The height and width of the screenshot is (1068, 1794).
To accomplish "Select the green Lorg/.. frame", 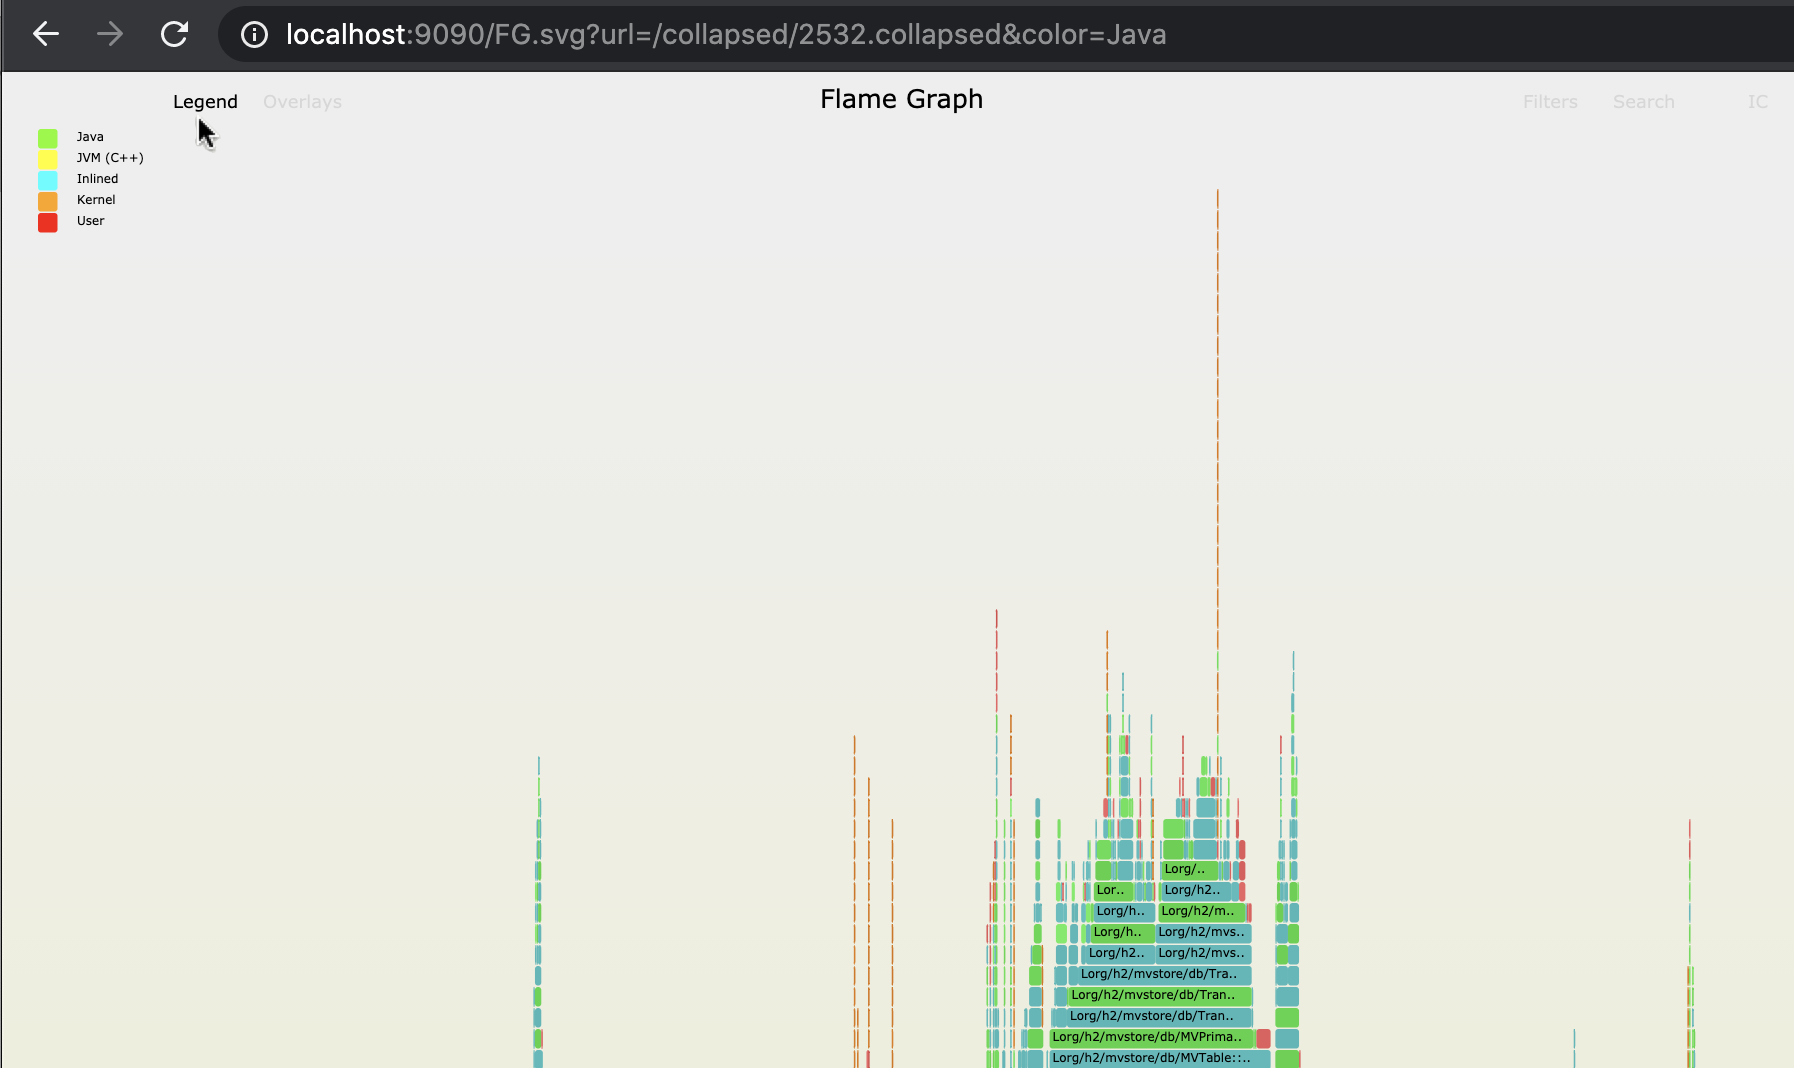I will pyautogui.click(x=1189, y=869).
